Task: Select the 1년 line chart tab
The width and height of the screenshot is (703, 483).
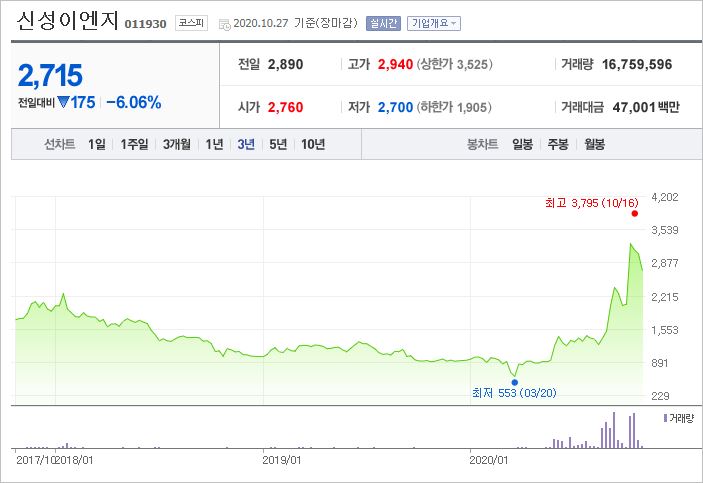Action: (214, 144)
